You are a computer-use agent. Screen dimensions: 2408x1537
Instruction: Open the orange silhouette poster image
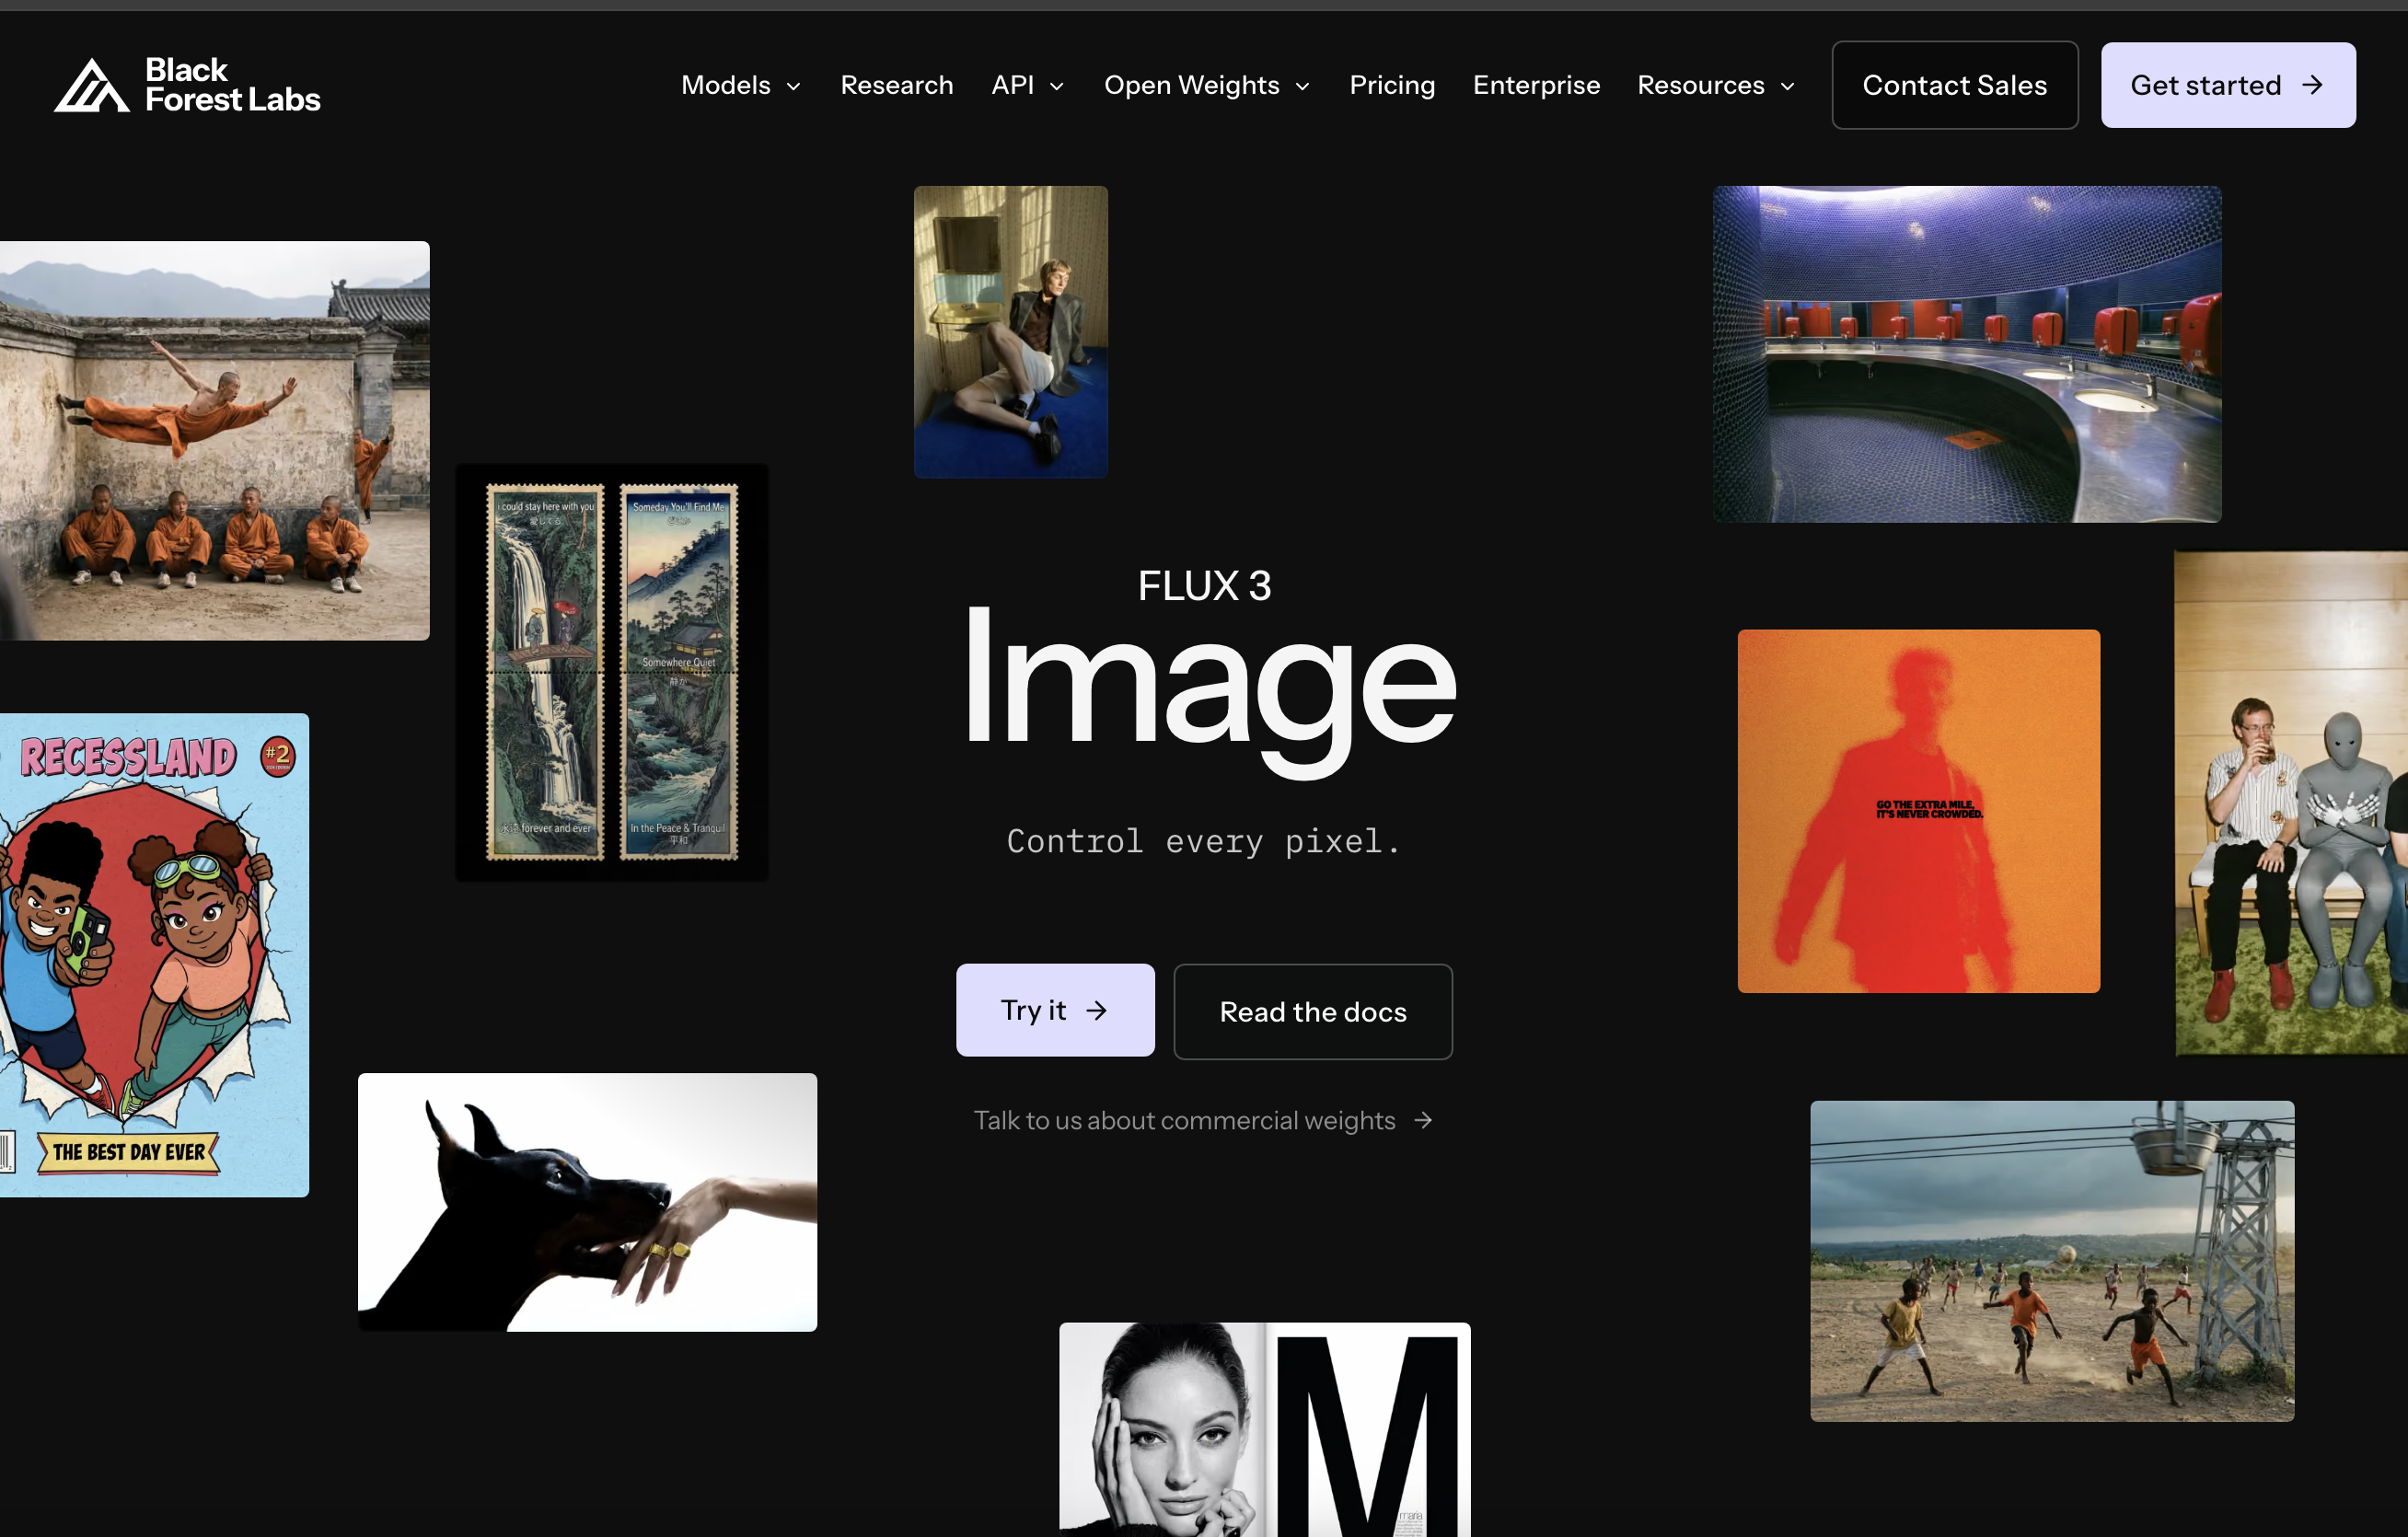pyautogui.click(x=1918, y=811)
